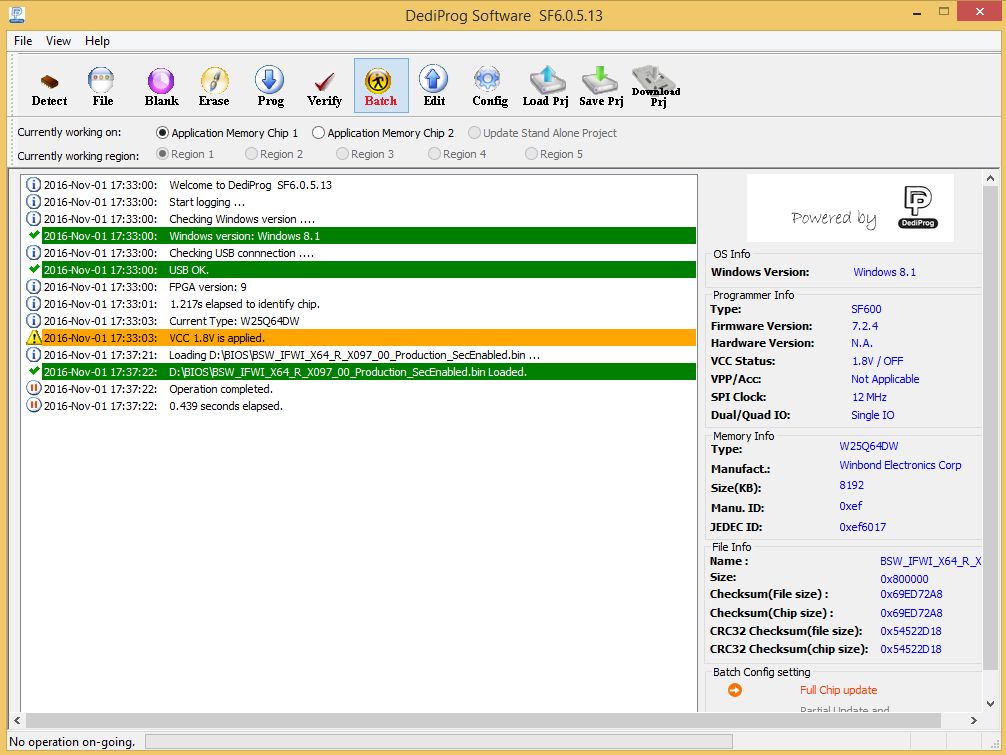Open the File menu
The height and width of the screenshot is (755, 1006).
(x=23, y=41)
